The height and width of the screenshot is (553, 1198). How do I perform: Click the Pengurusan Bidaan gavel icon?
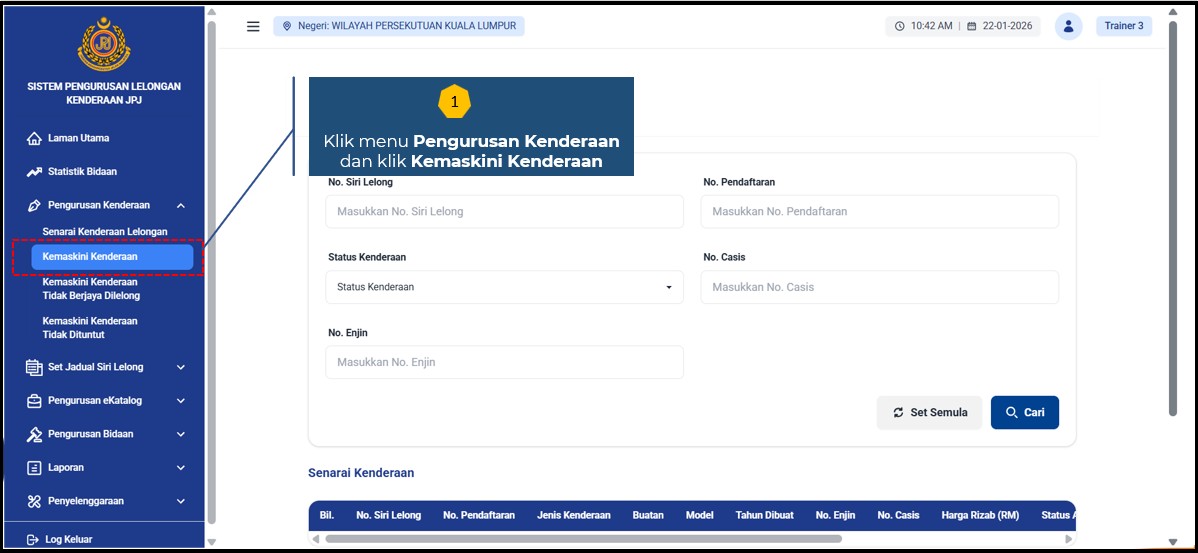tap(34, 434)
